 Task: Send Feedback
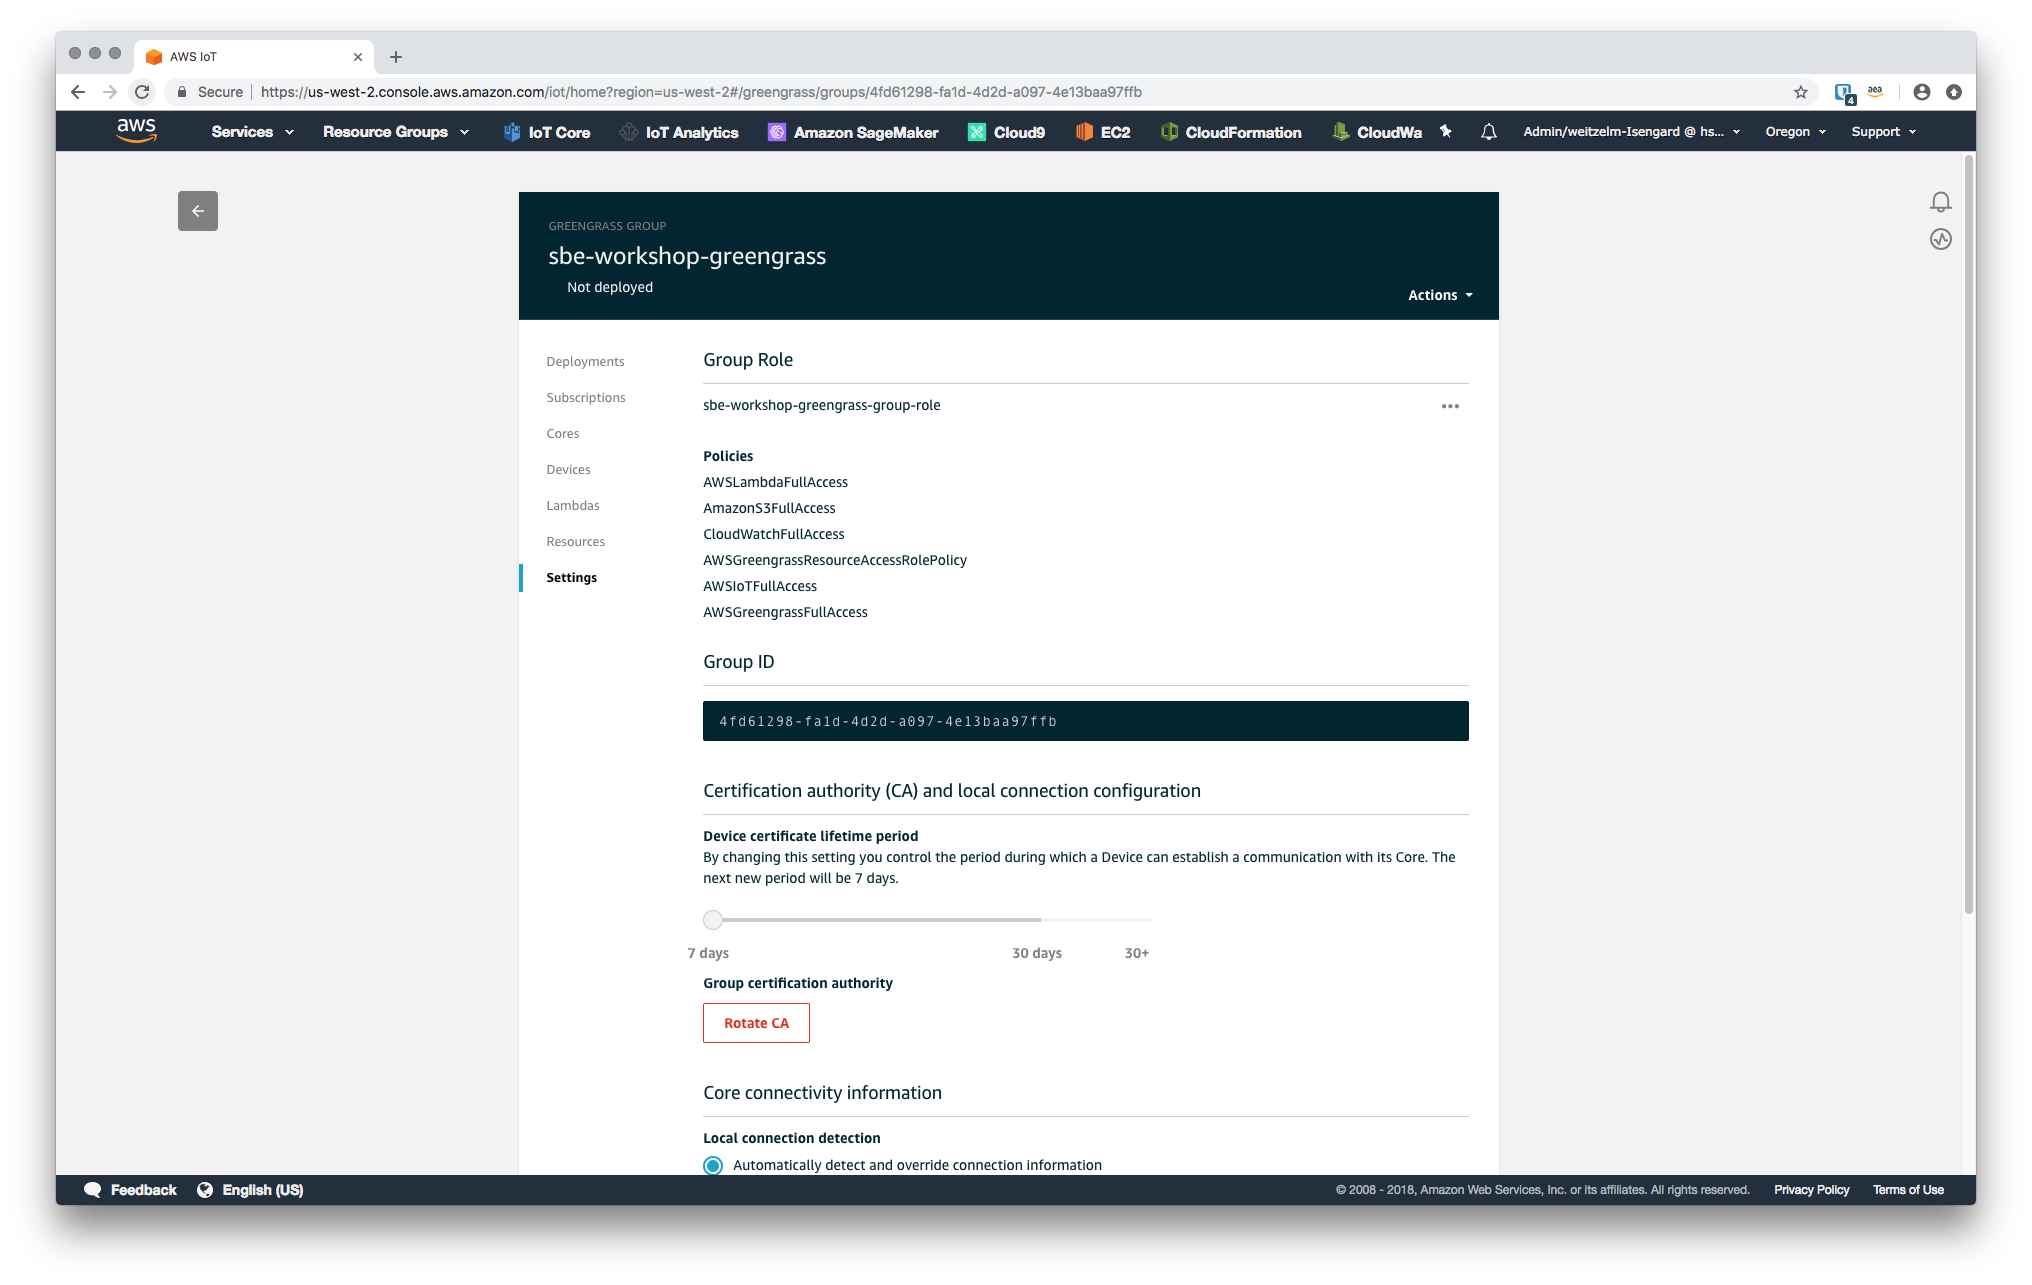(x=131, y=1190)
